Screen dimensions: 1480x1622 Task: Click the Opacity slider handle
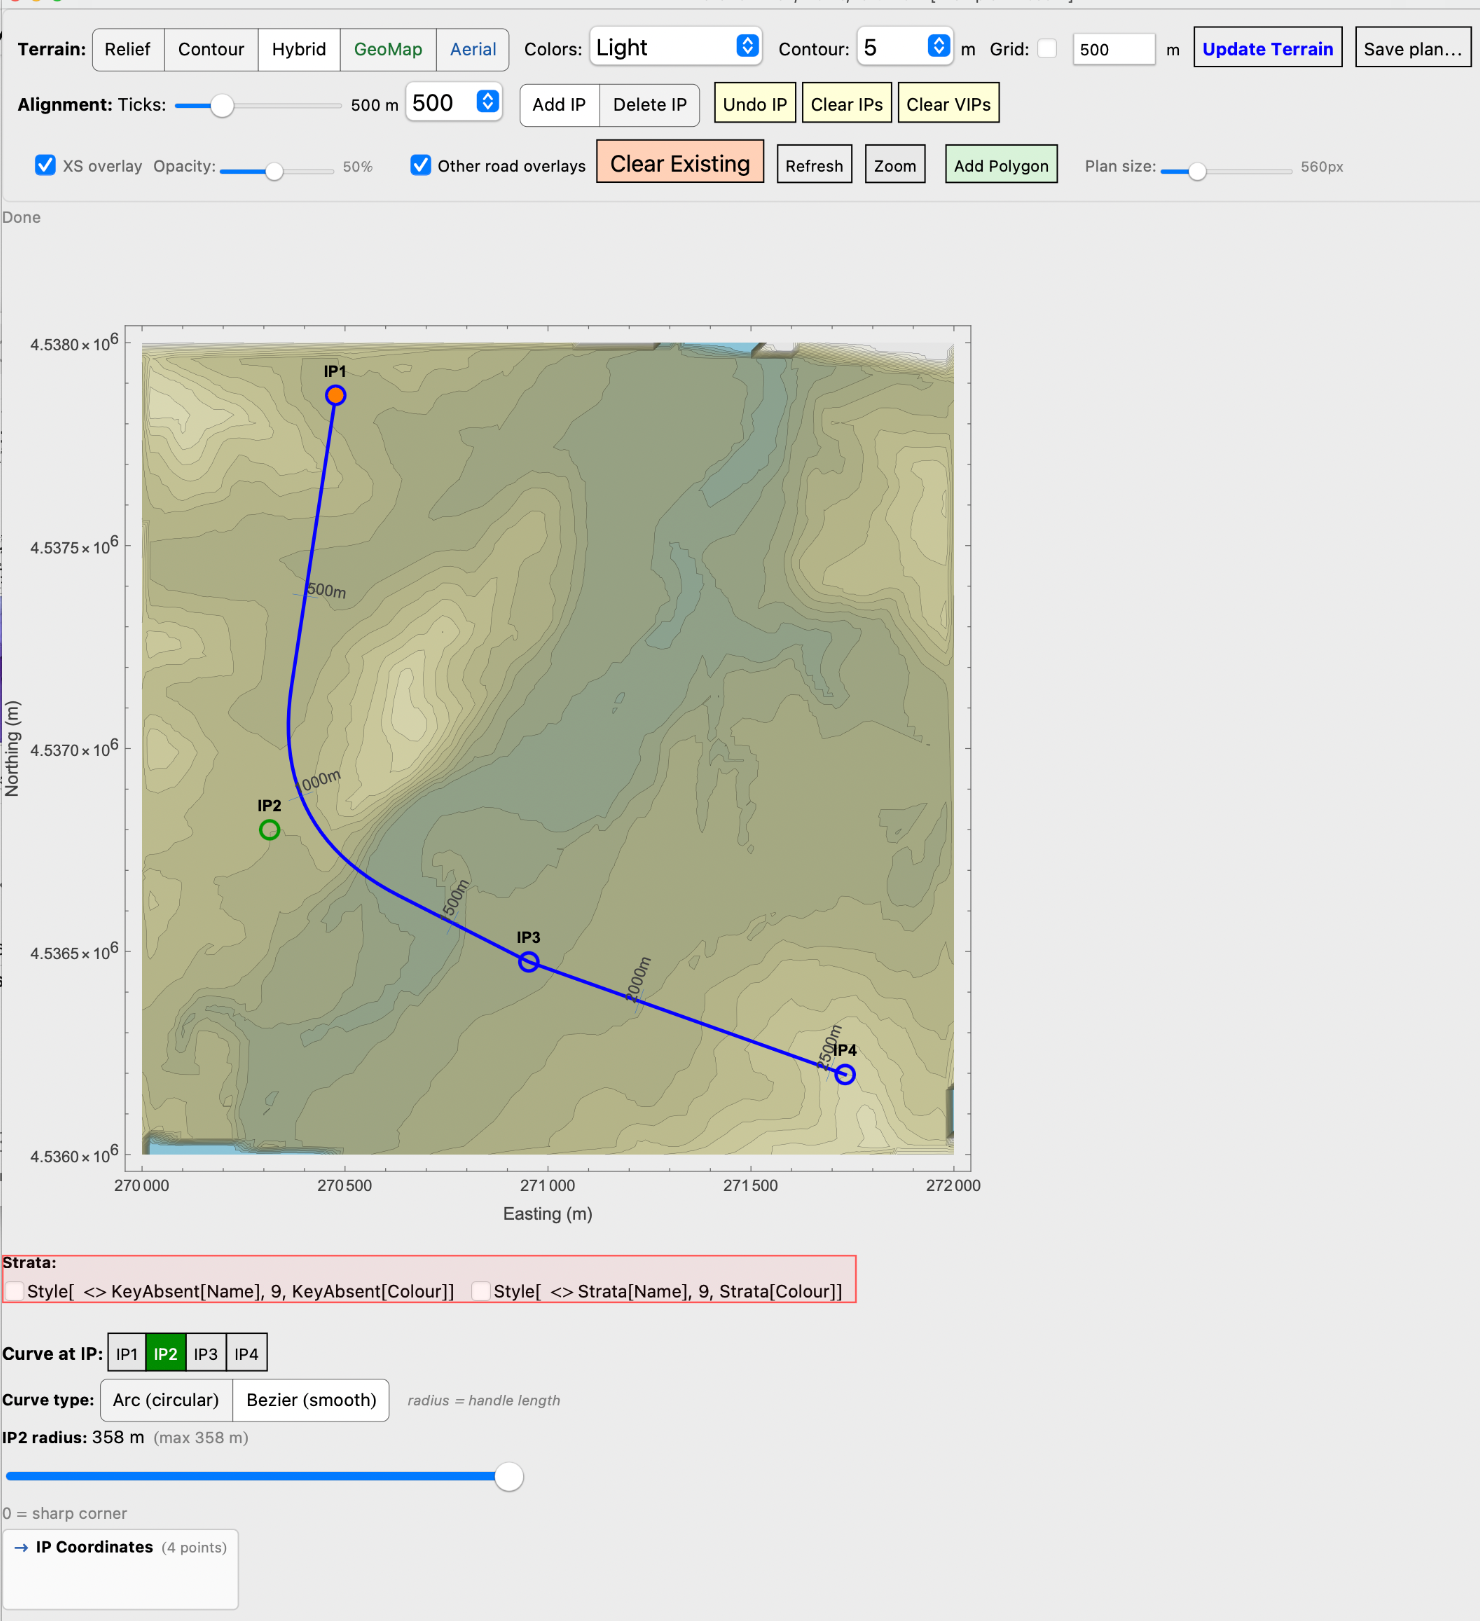tap(274, 171)
